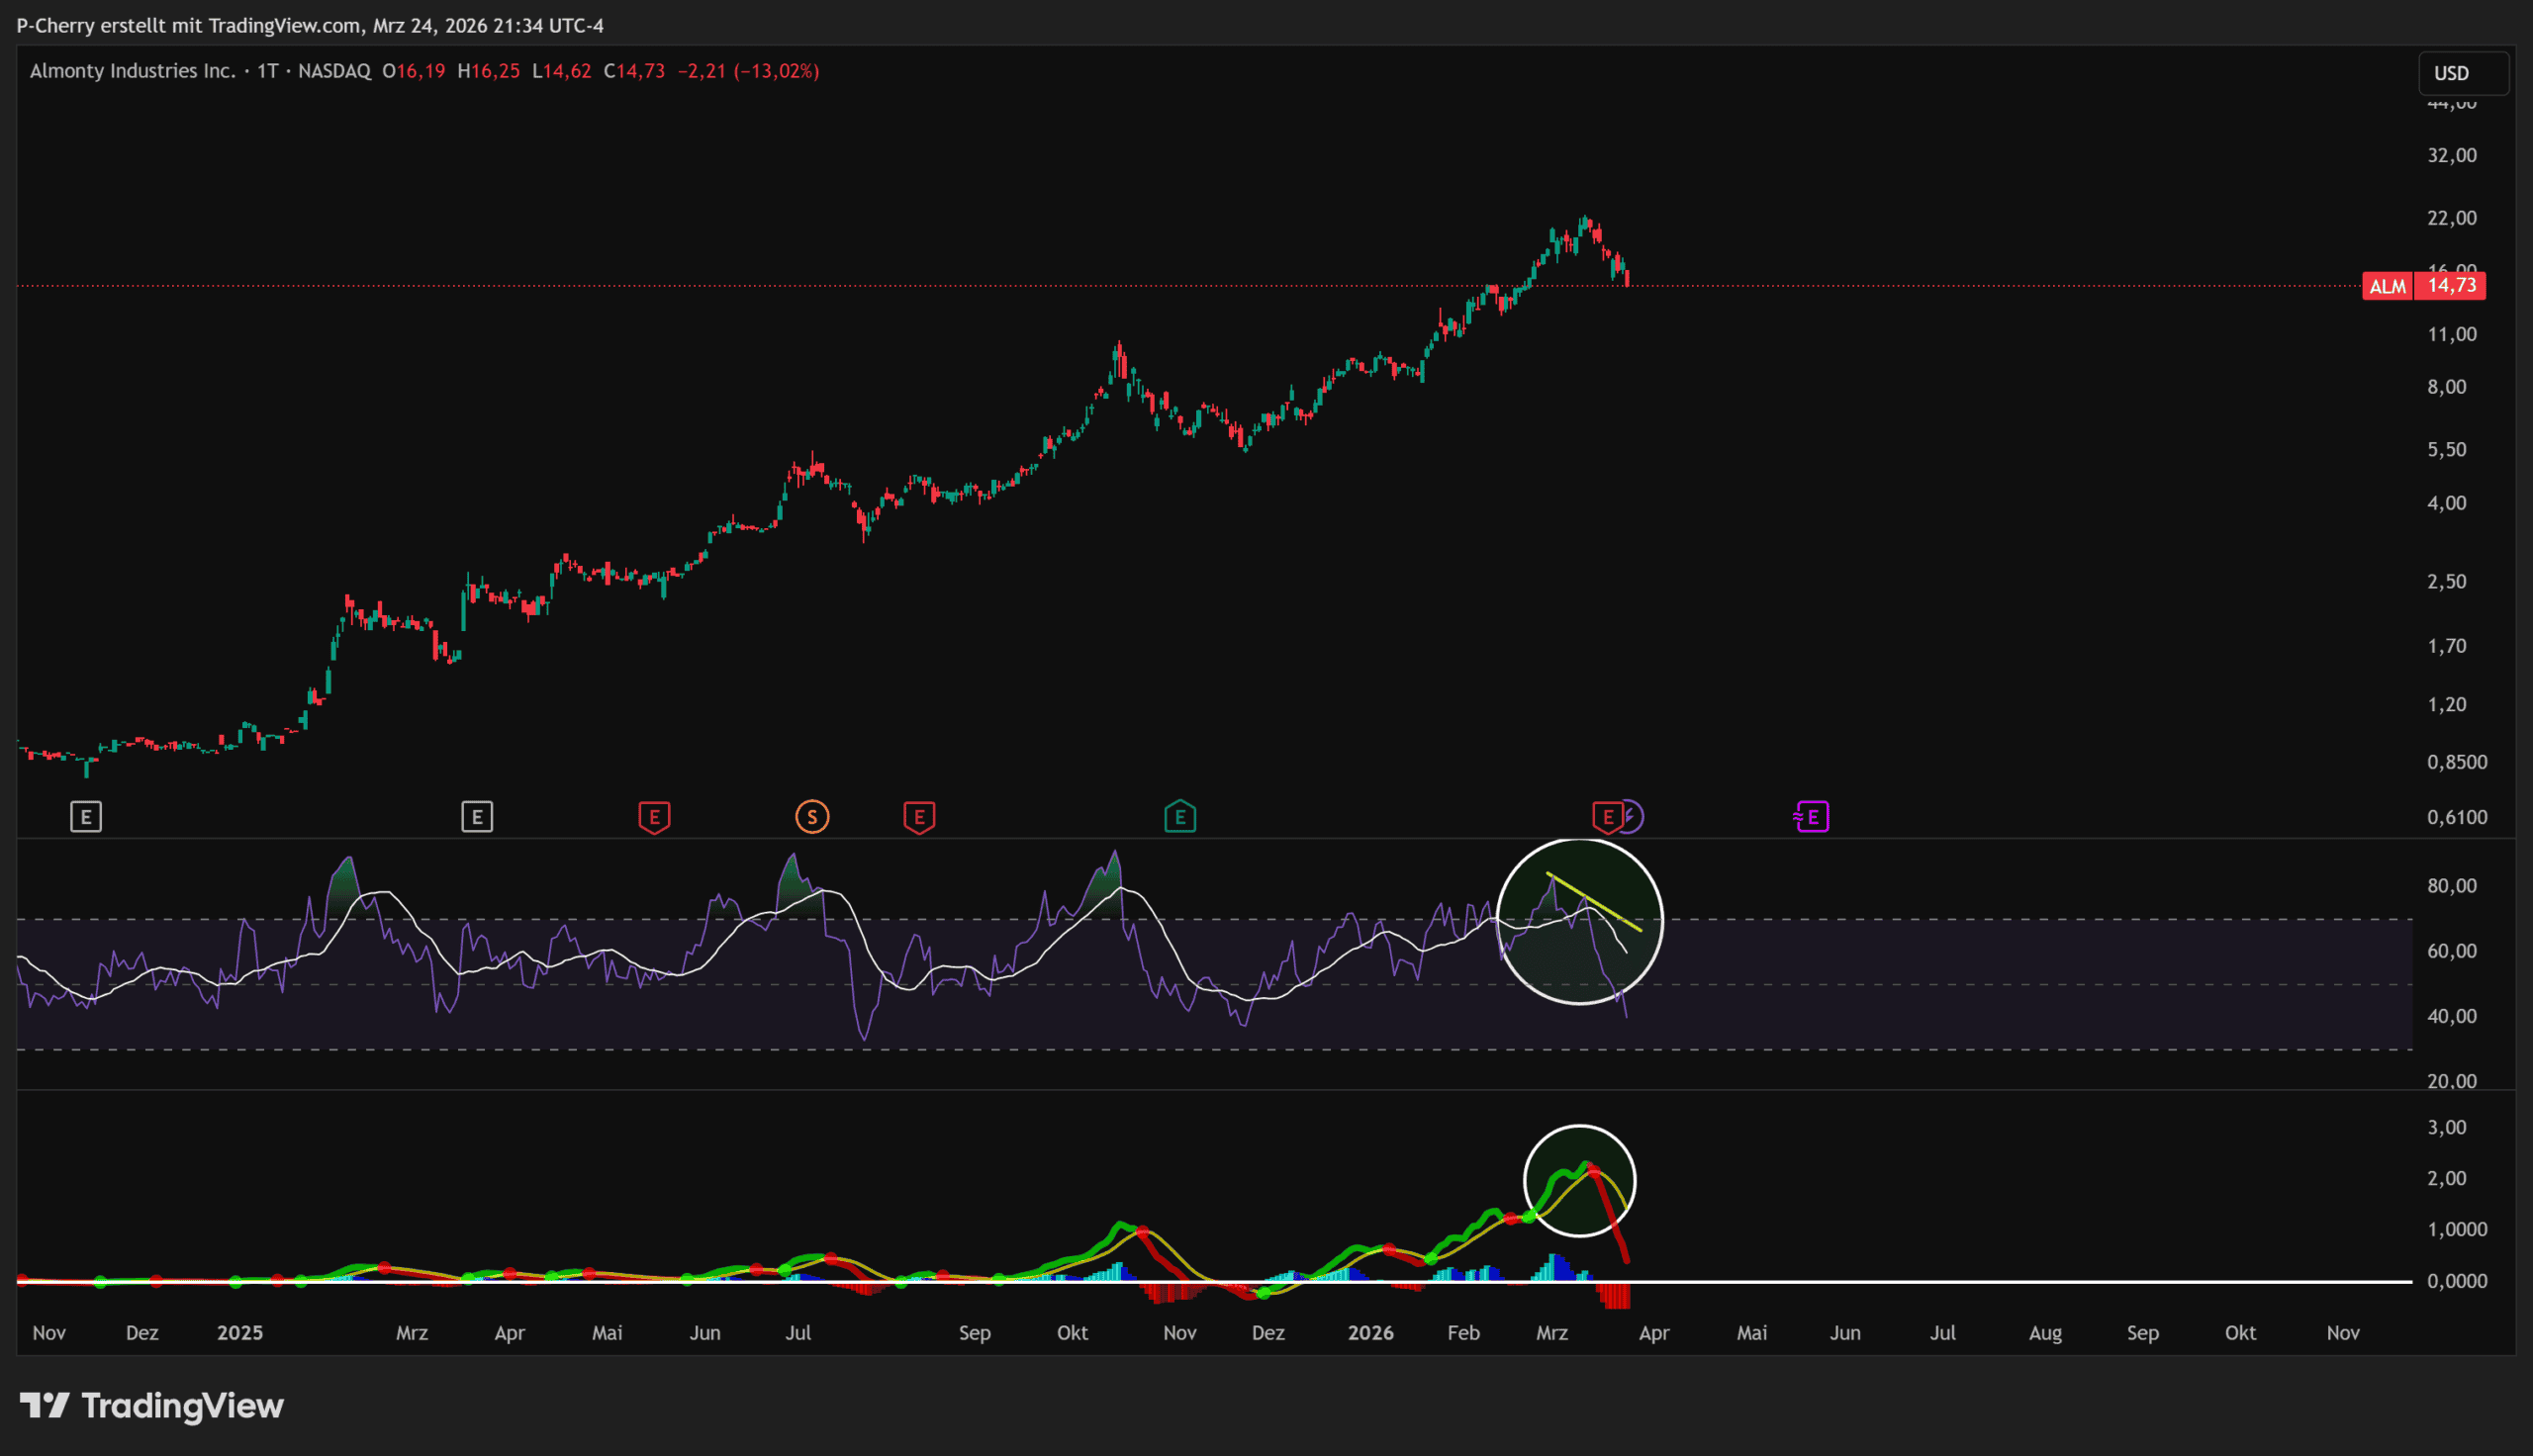This screenshot has width=2533, height=1456.
Task: Click the Almonty Industries Inc. symbol title
Action: 132,71
